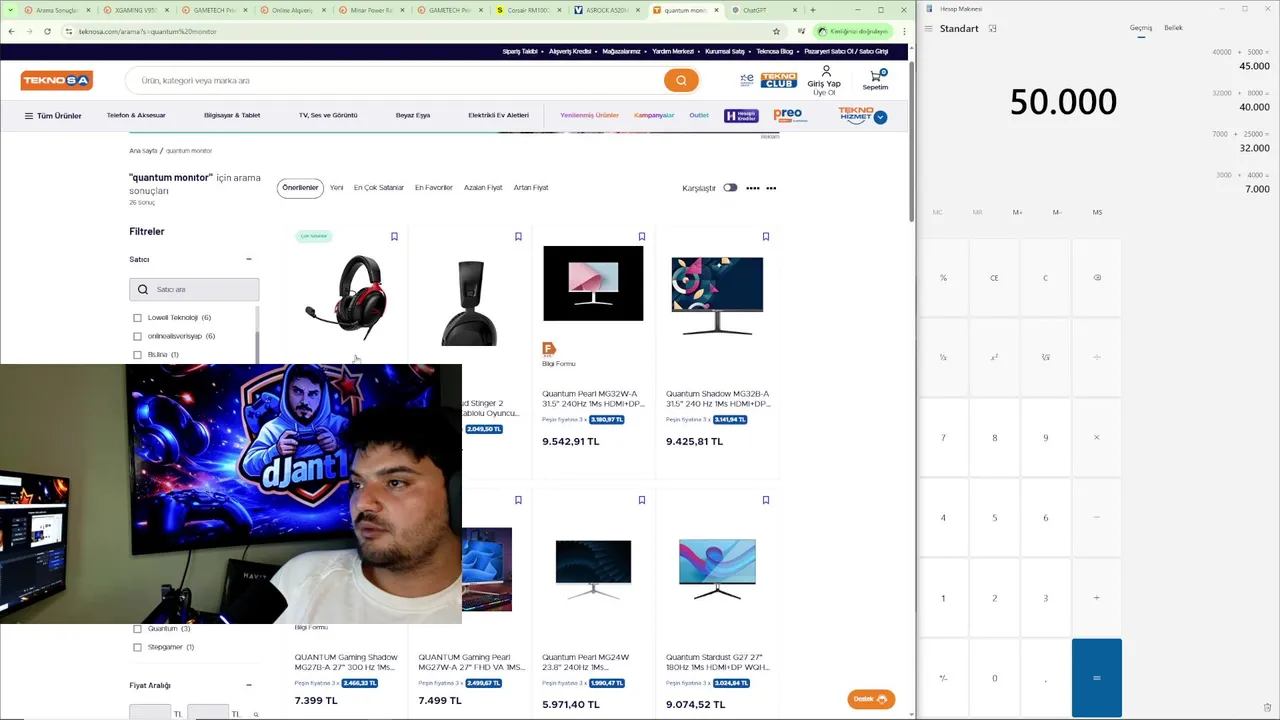Click the Calculator backspace key
This screenshot has width=1280, height=720.
[x=1097, y=278]
